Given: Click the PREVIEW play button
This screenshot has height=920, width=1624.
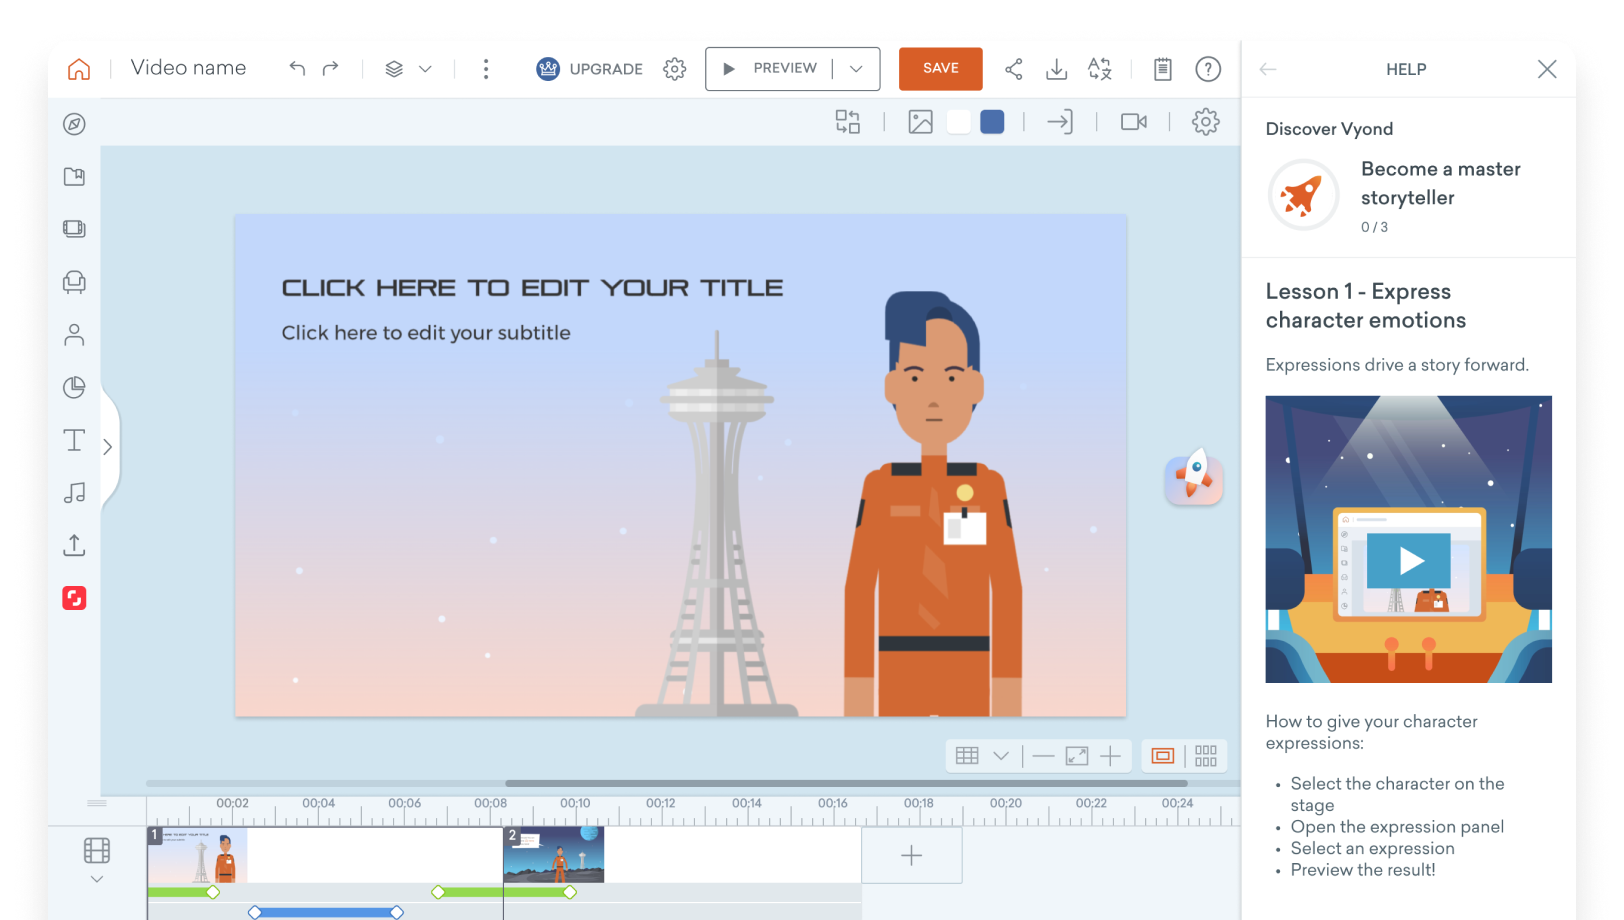Looking at the screenshot, I should pos(769,69).
